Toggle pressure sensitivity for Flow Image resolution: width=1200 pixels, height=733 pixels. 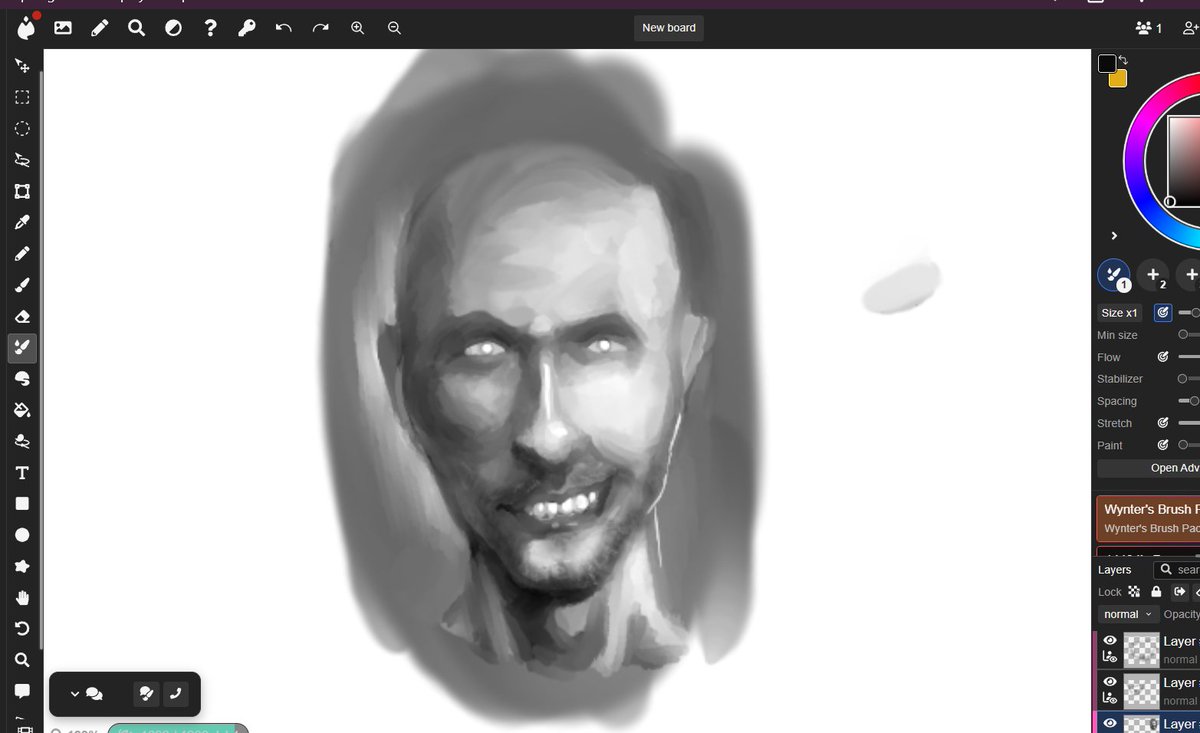[x=1163, y=357]
